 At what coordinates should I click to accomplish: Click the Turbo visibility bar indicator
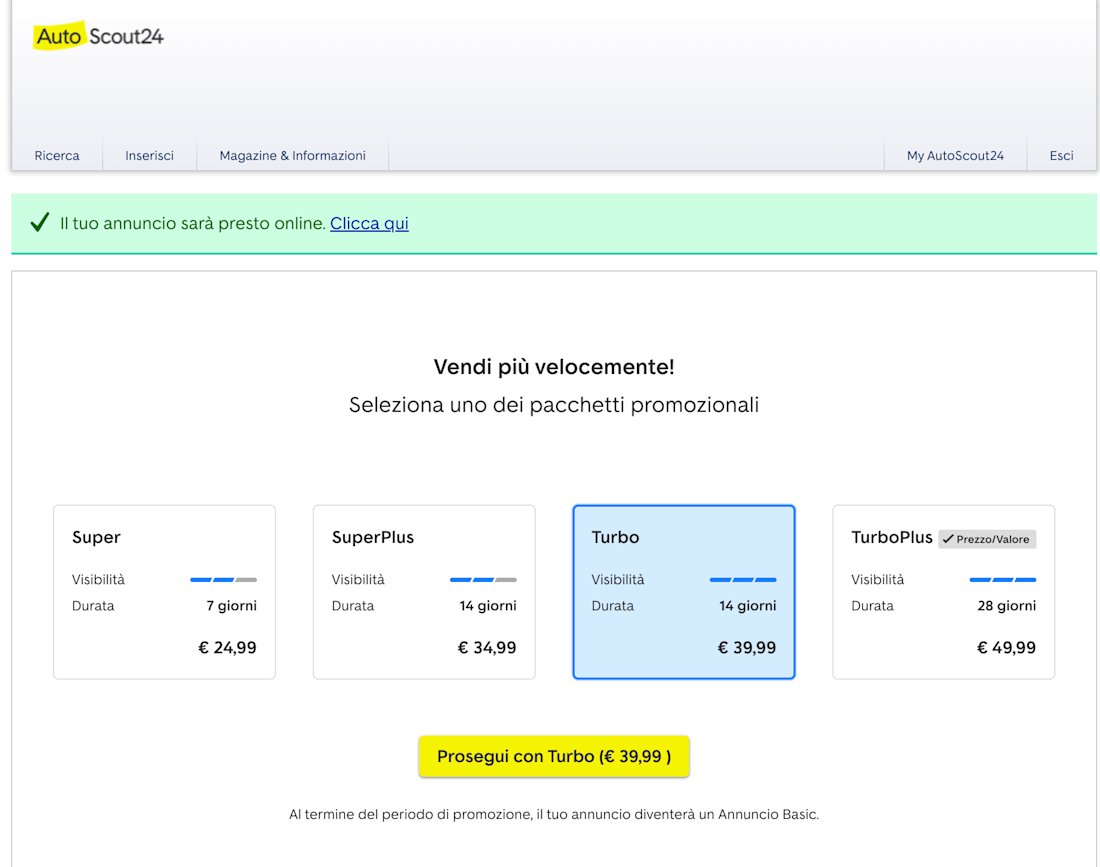[743, 579]
